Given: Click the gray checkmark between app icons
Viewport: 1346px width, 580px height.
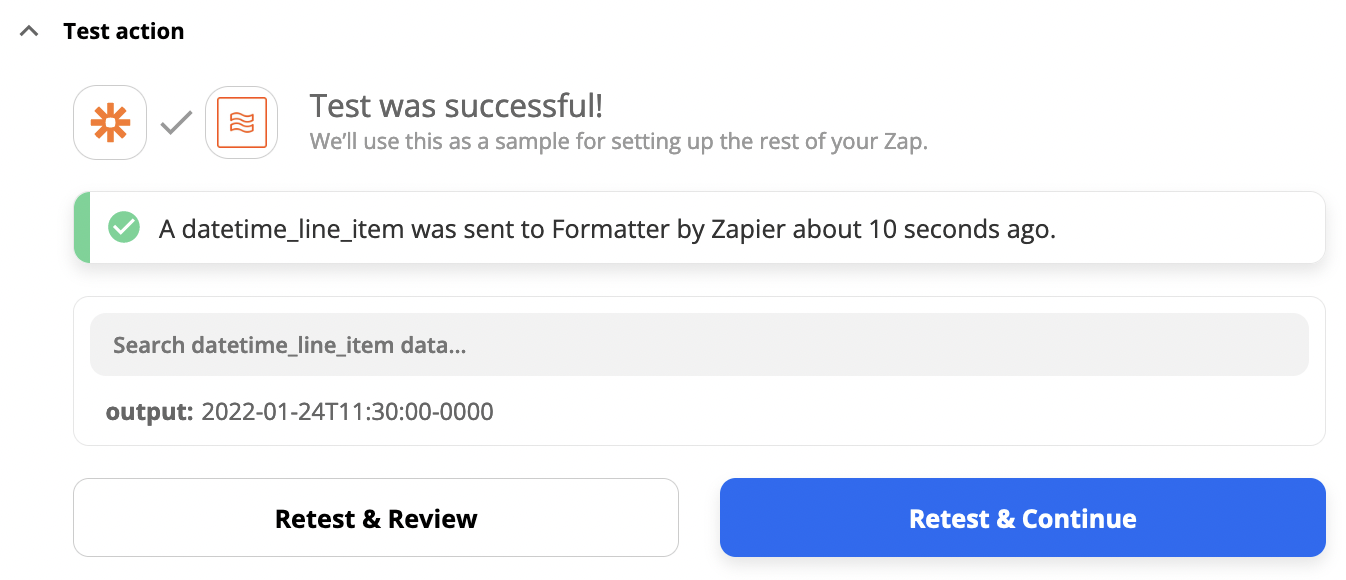Looking at the screenshot, I should click(x=176, y=123).
